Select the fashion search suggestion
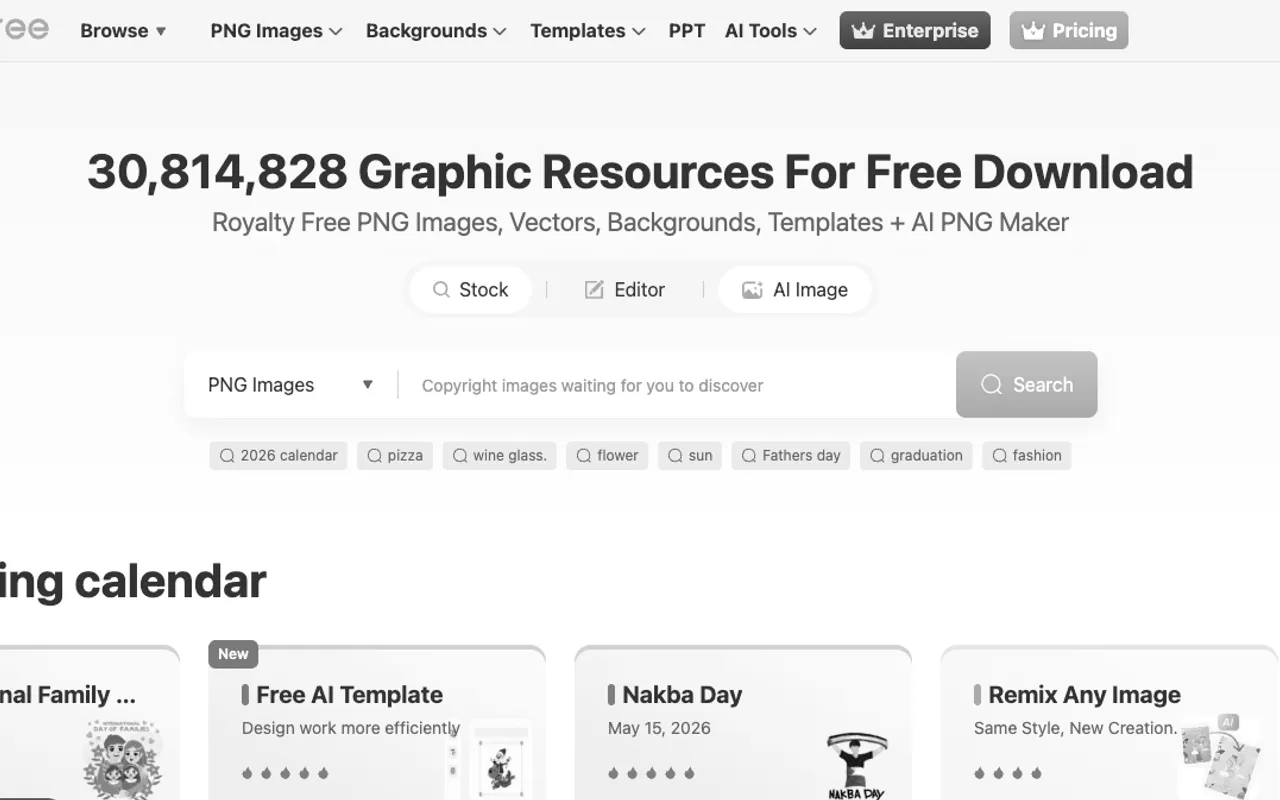The image size is (1280, 800). click(1026, 456)
